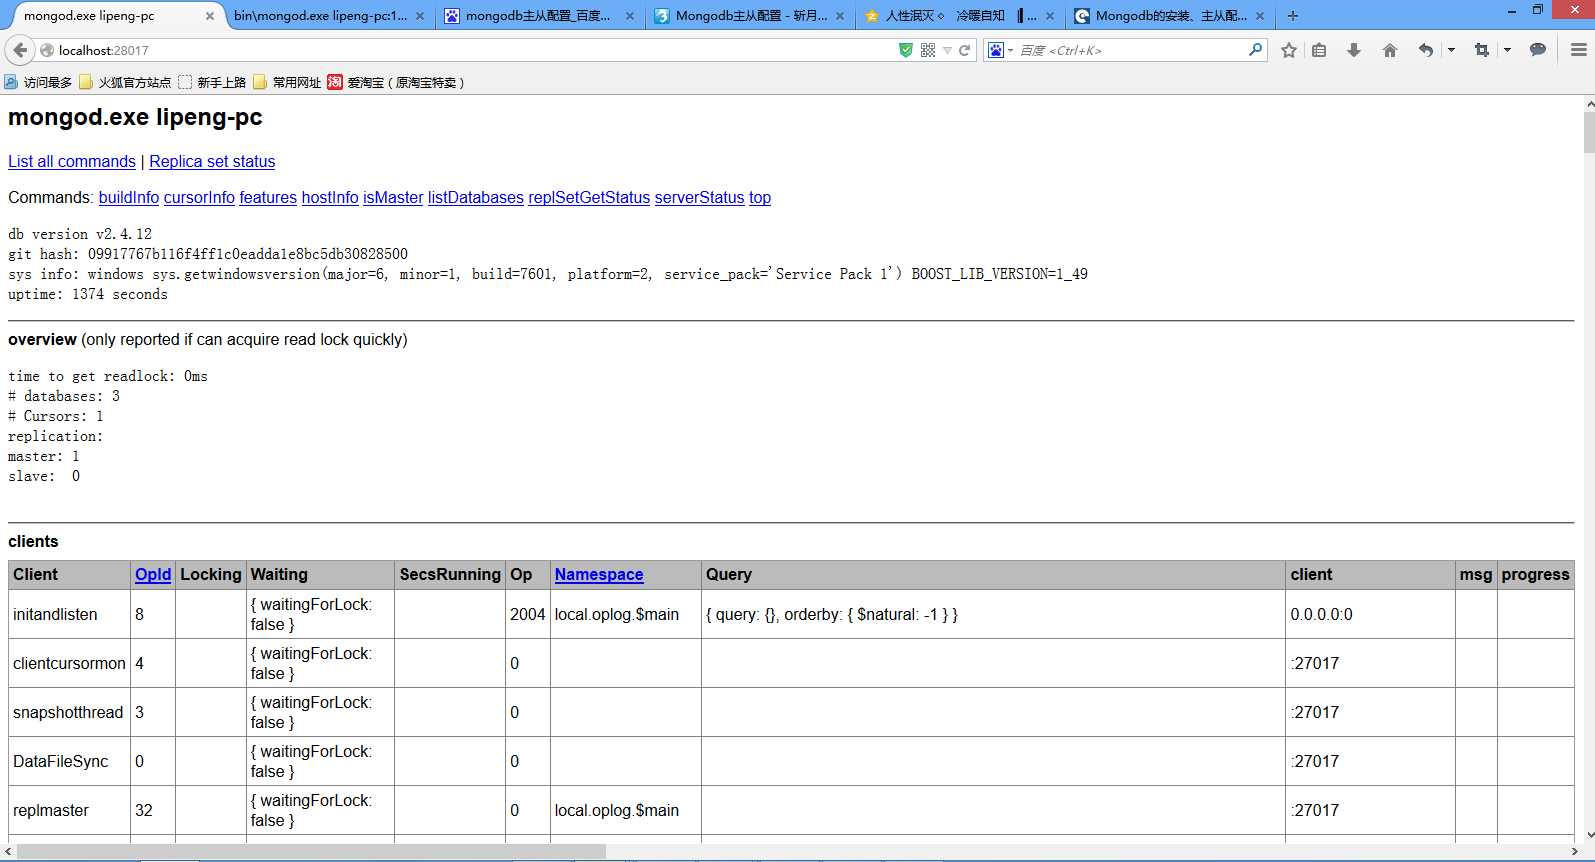Open the downloads arrow icon
Image resolution: width=1595 pixels, height=862 pixels.
tap(1354, 50)
